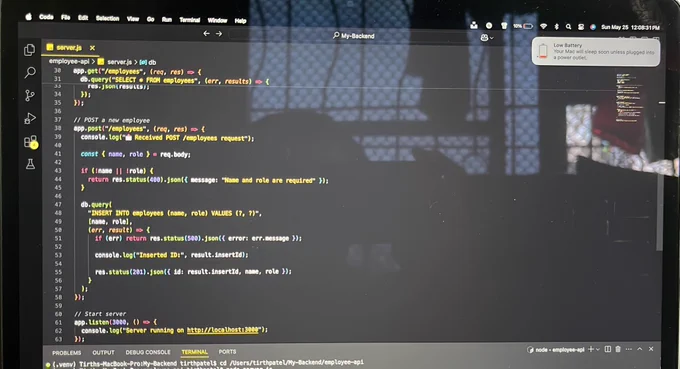This screenshot has width=680, height=369.
Task: Open the new terminal launch profile dropdown
Action: [598, 349]
